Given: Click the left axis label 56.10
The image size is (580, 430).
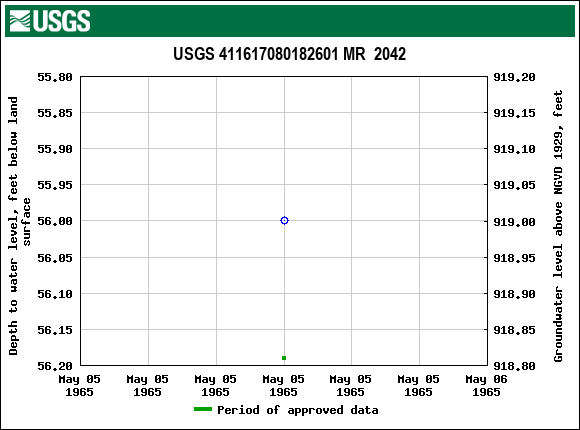Looking at the screenshot, I should pyautogui.click(x=55, y=294).
